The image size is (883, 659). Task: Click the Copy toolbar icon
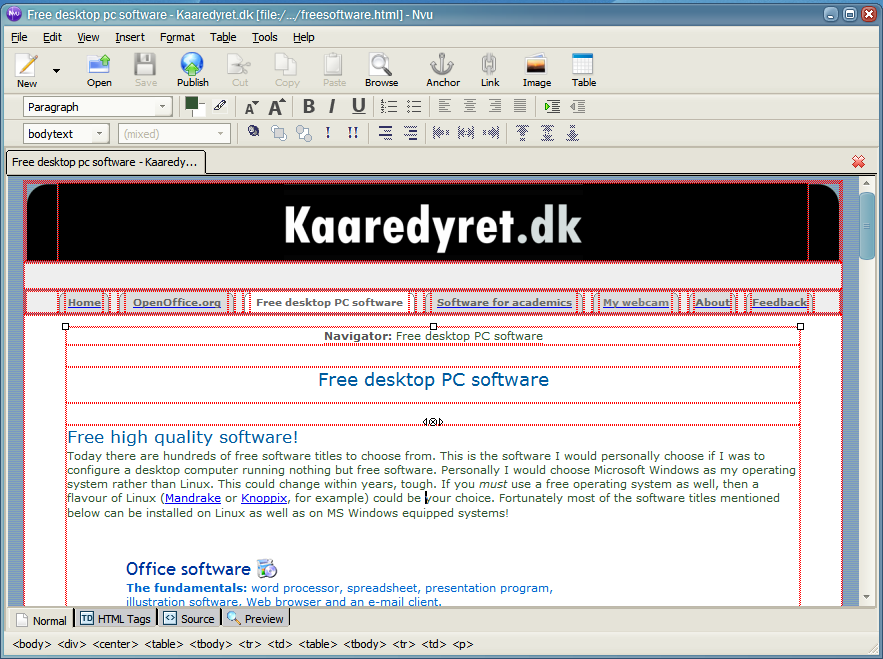(287, 70)
